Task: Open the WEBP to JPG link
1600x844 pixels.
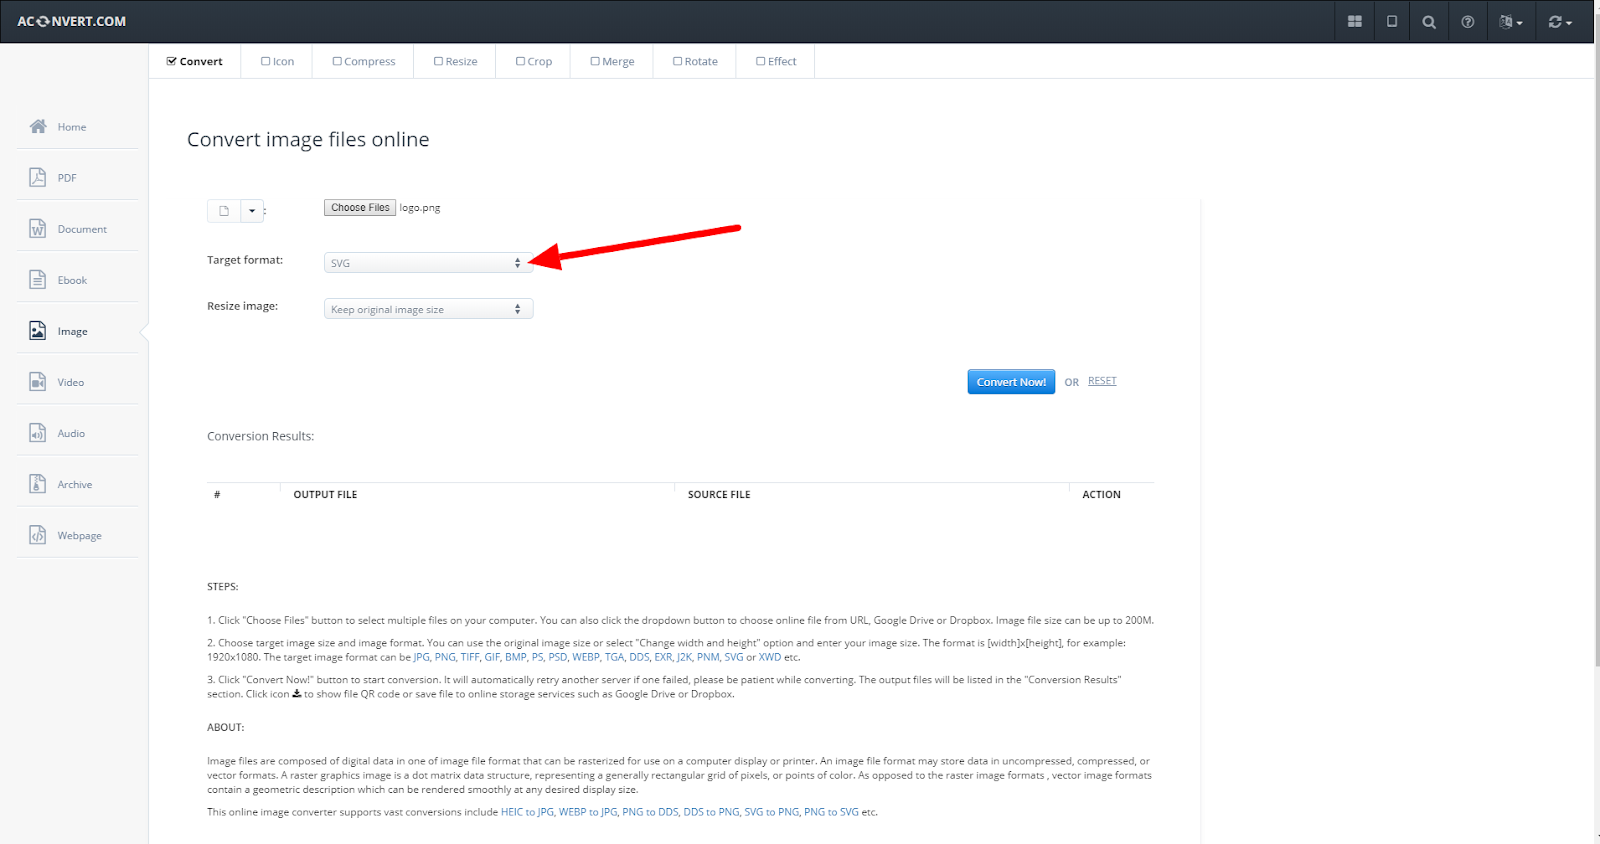Action: coord(588,812)
